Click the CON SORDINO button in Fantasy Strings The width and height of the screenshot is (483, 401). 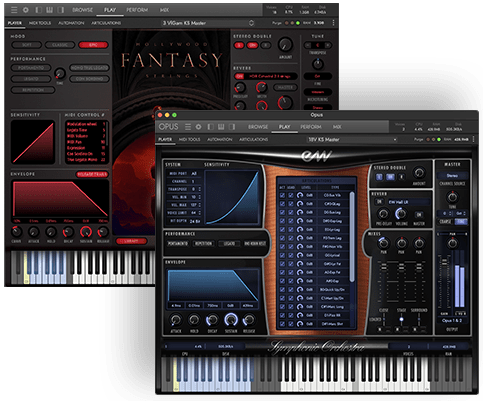[89, 79]
